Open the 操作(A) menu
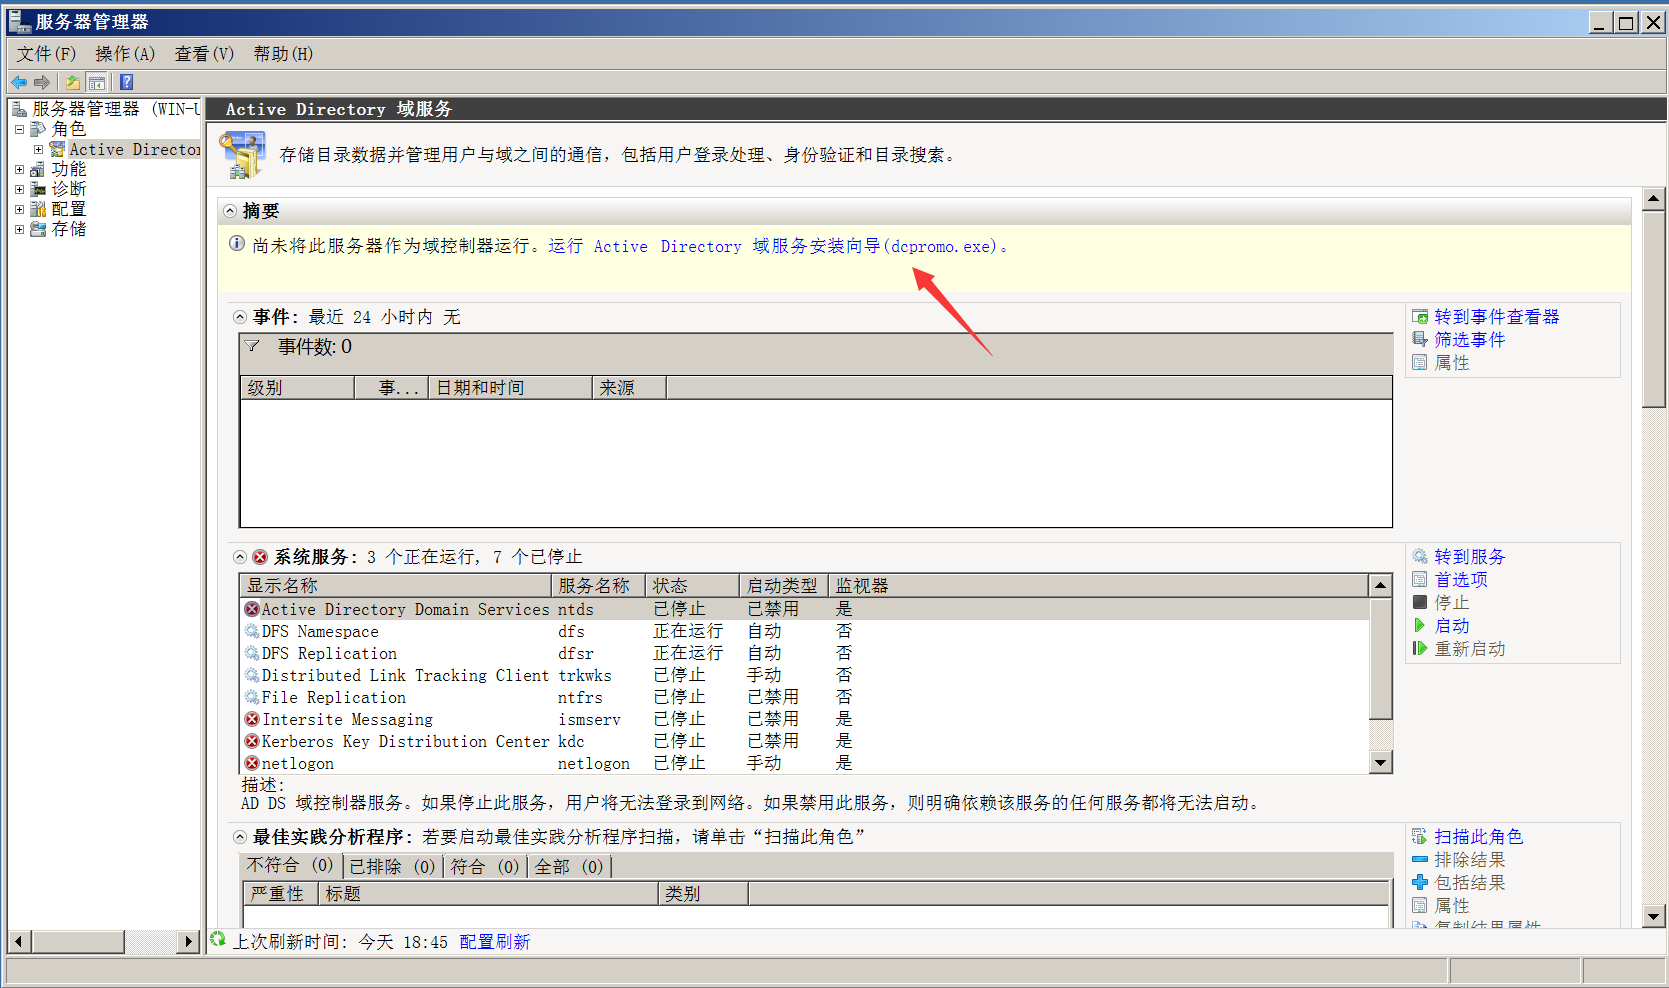Viewport: 1669px width, 988px height. coord(125,54)
